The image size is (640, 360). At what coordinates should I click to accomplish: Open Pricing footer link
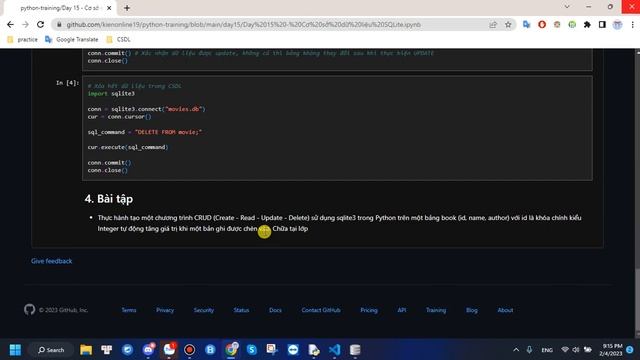(369, 310)
